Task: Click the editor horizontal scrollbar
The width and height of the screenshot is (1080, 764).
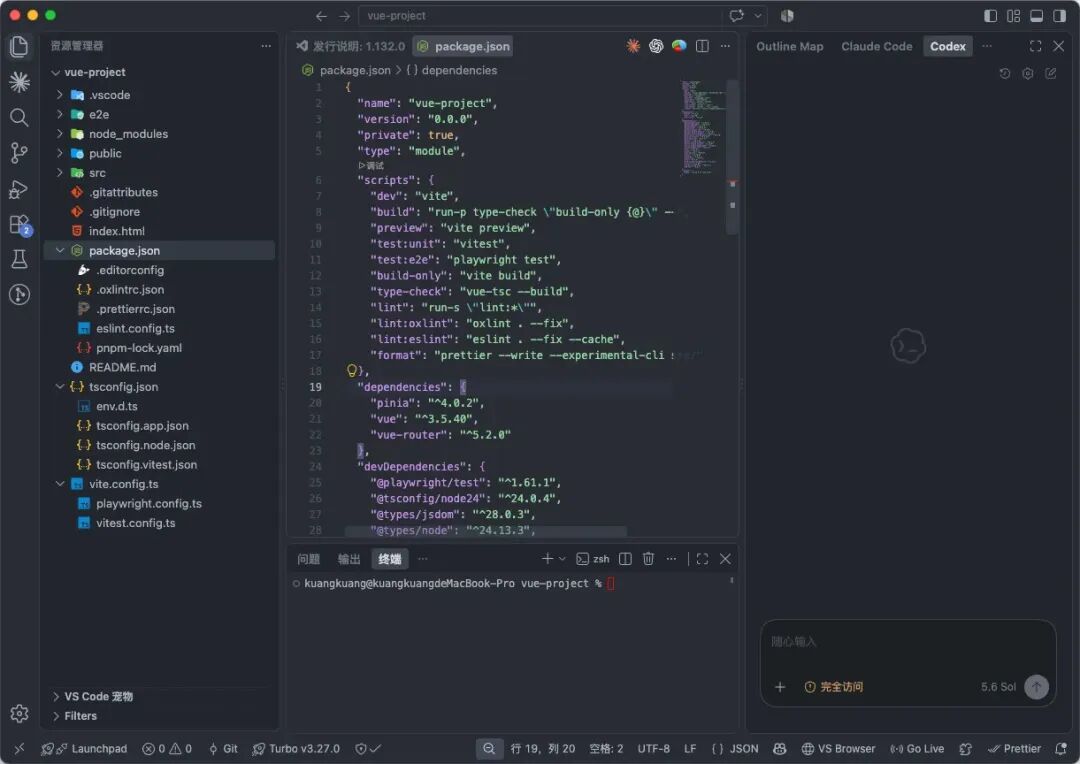Action: (x=486, y=531)
